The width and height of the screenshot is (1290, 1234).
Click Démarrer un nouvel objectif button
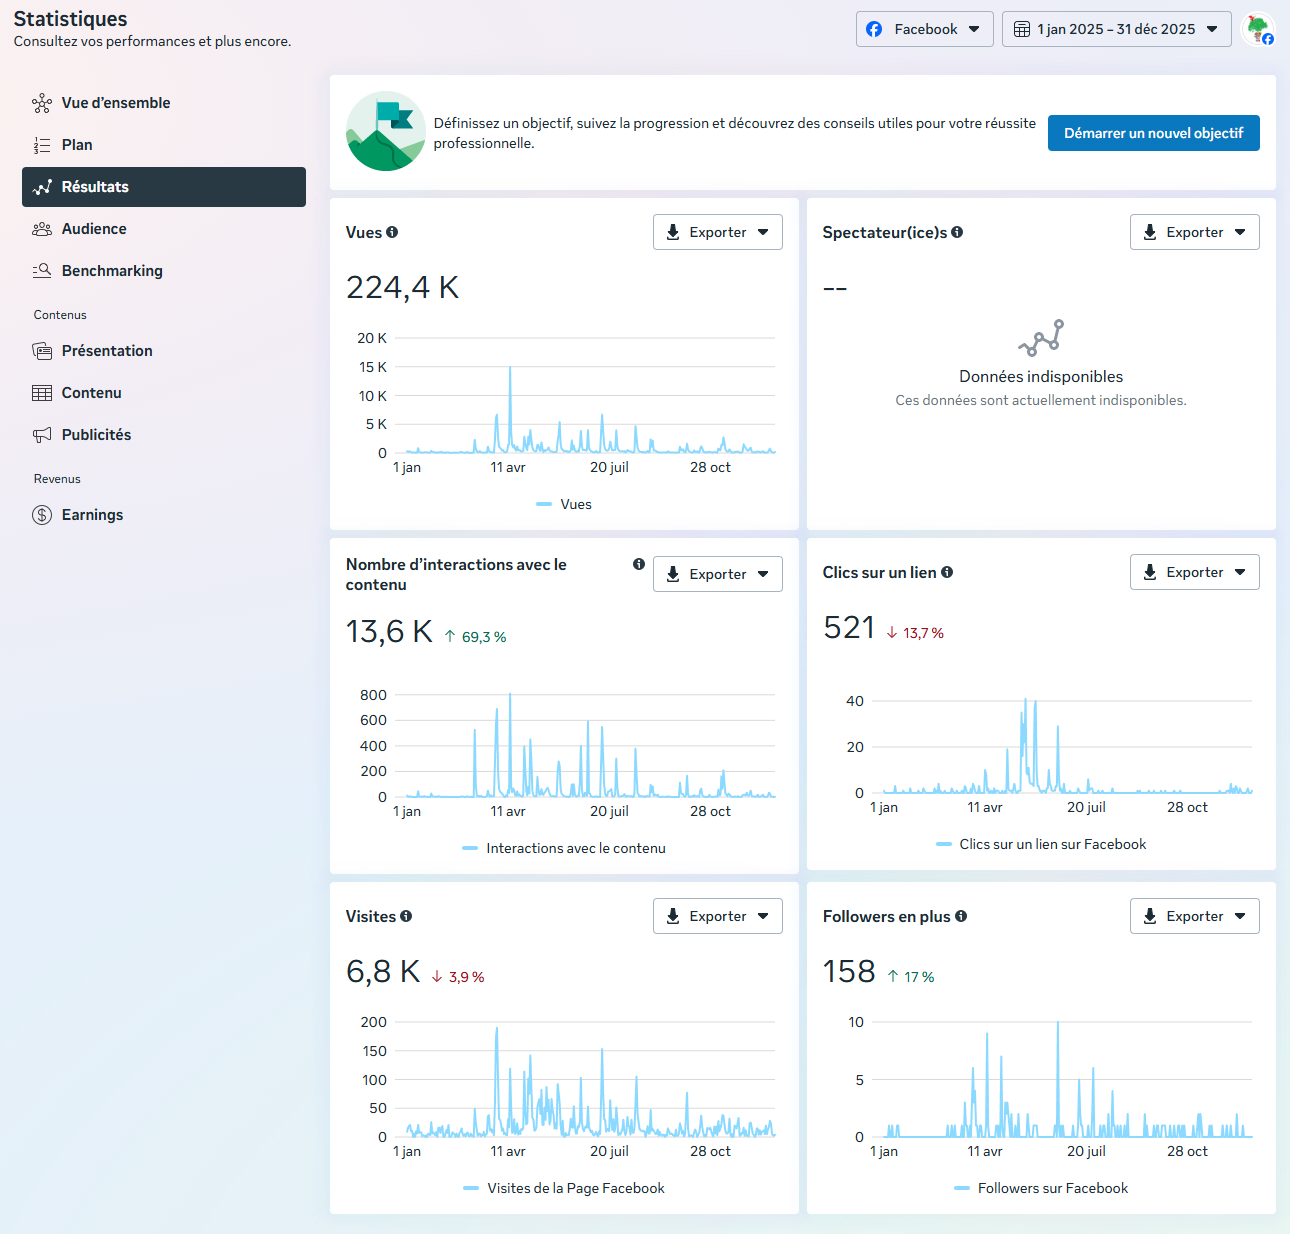point(1153,133)
